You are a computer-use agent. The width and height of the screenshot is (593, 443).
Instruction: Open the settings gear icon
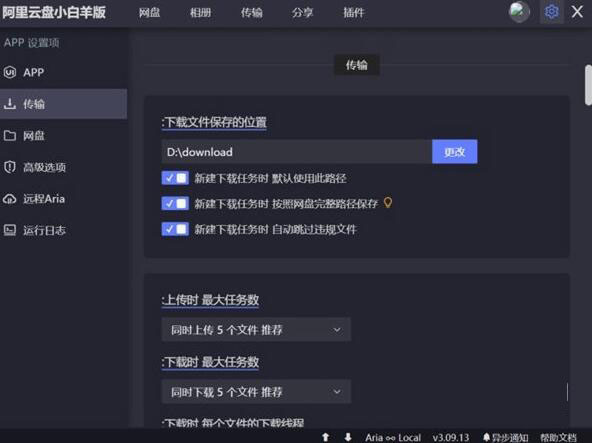[551, 12]
